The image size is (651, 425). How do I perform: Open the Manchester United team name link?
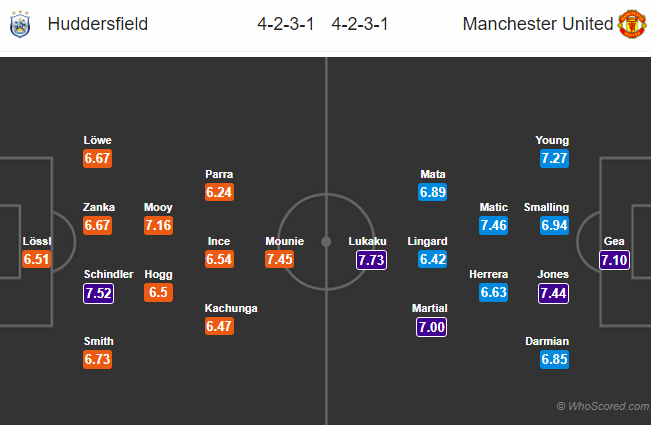coord(538,23)
